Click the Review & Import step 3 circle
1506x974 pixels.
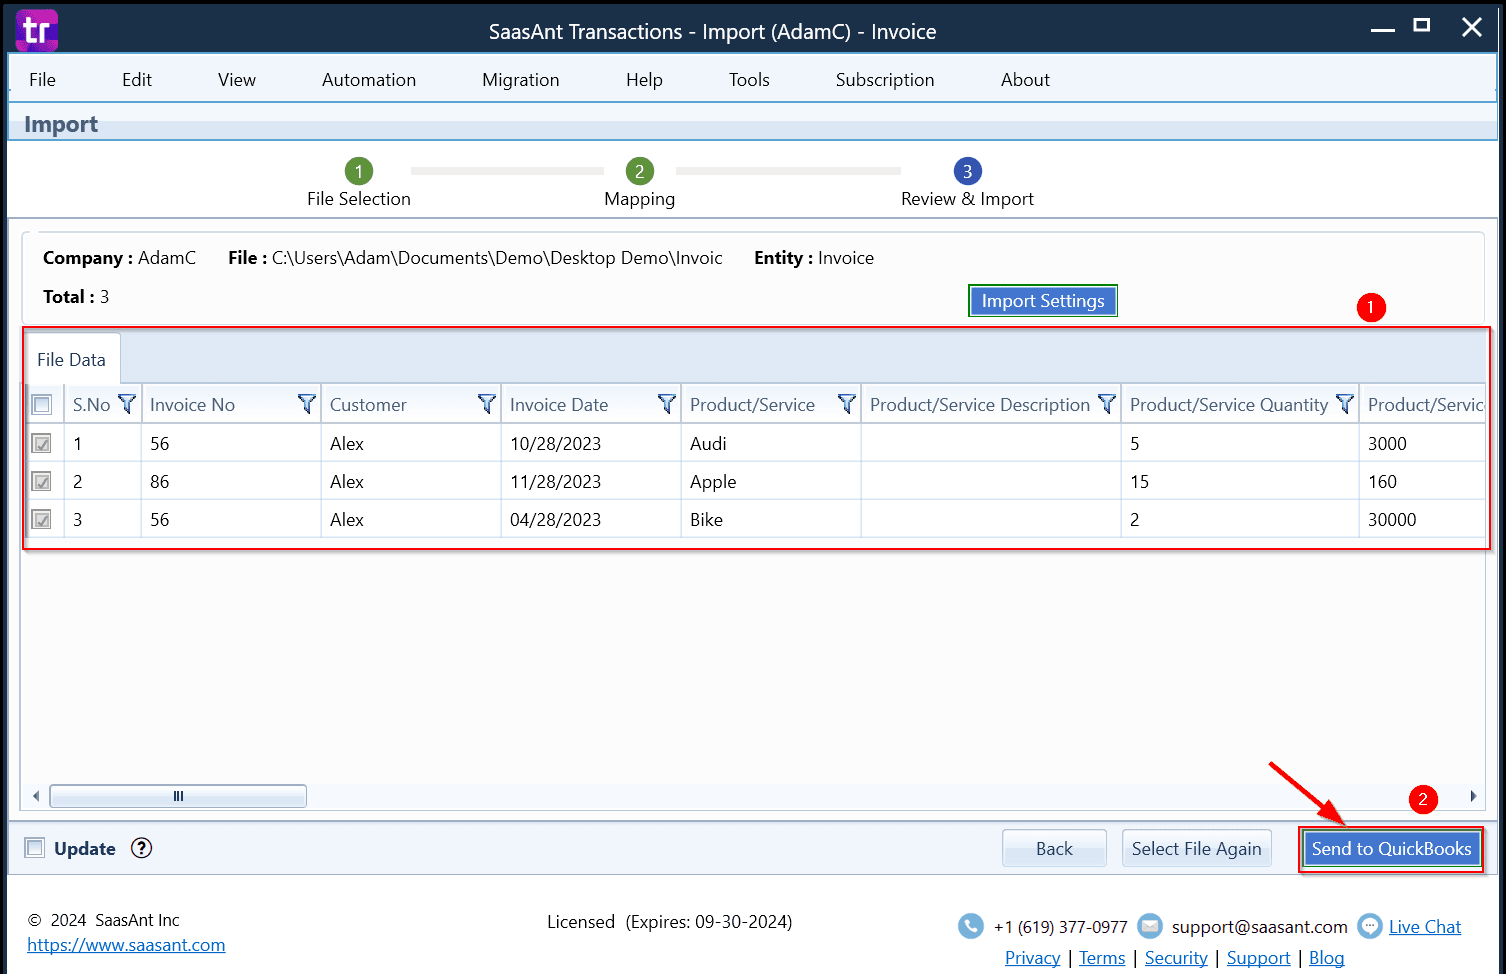point(967,171)
